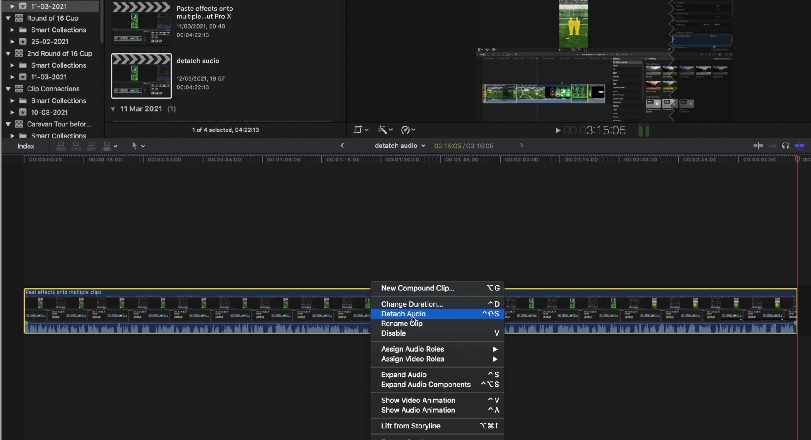Viewport: 811px width, 440px height.
Task: Click the viewer timecode display
Action: click(594, 130)
